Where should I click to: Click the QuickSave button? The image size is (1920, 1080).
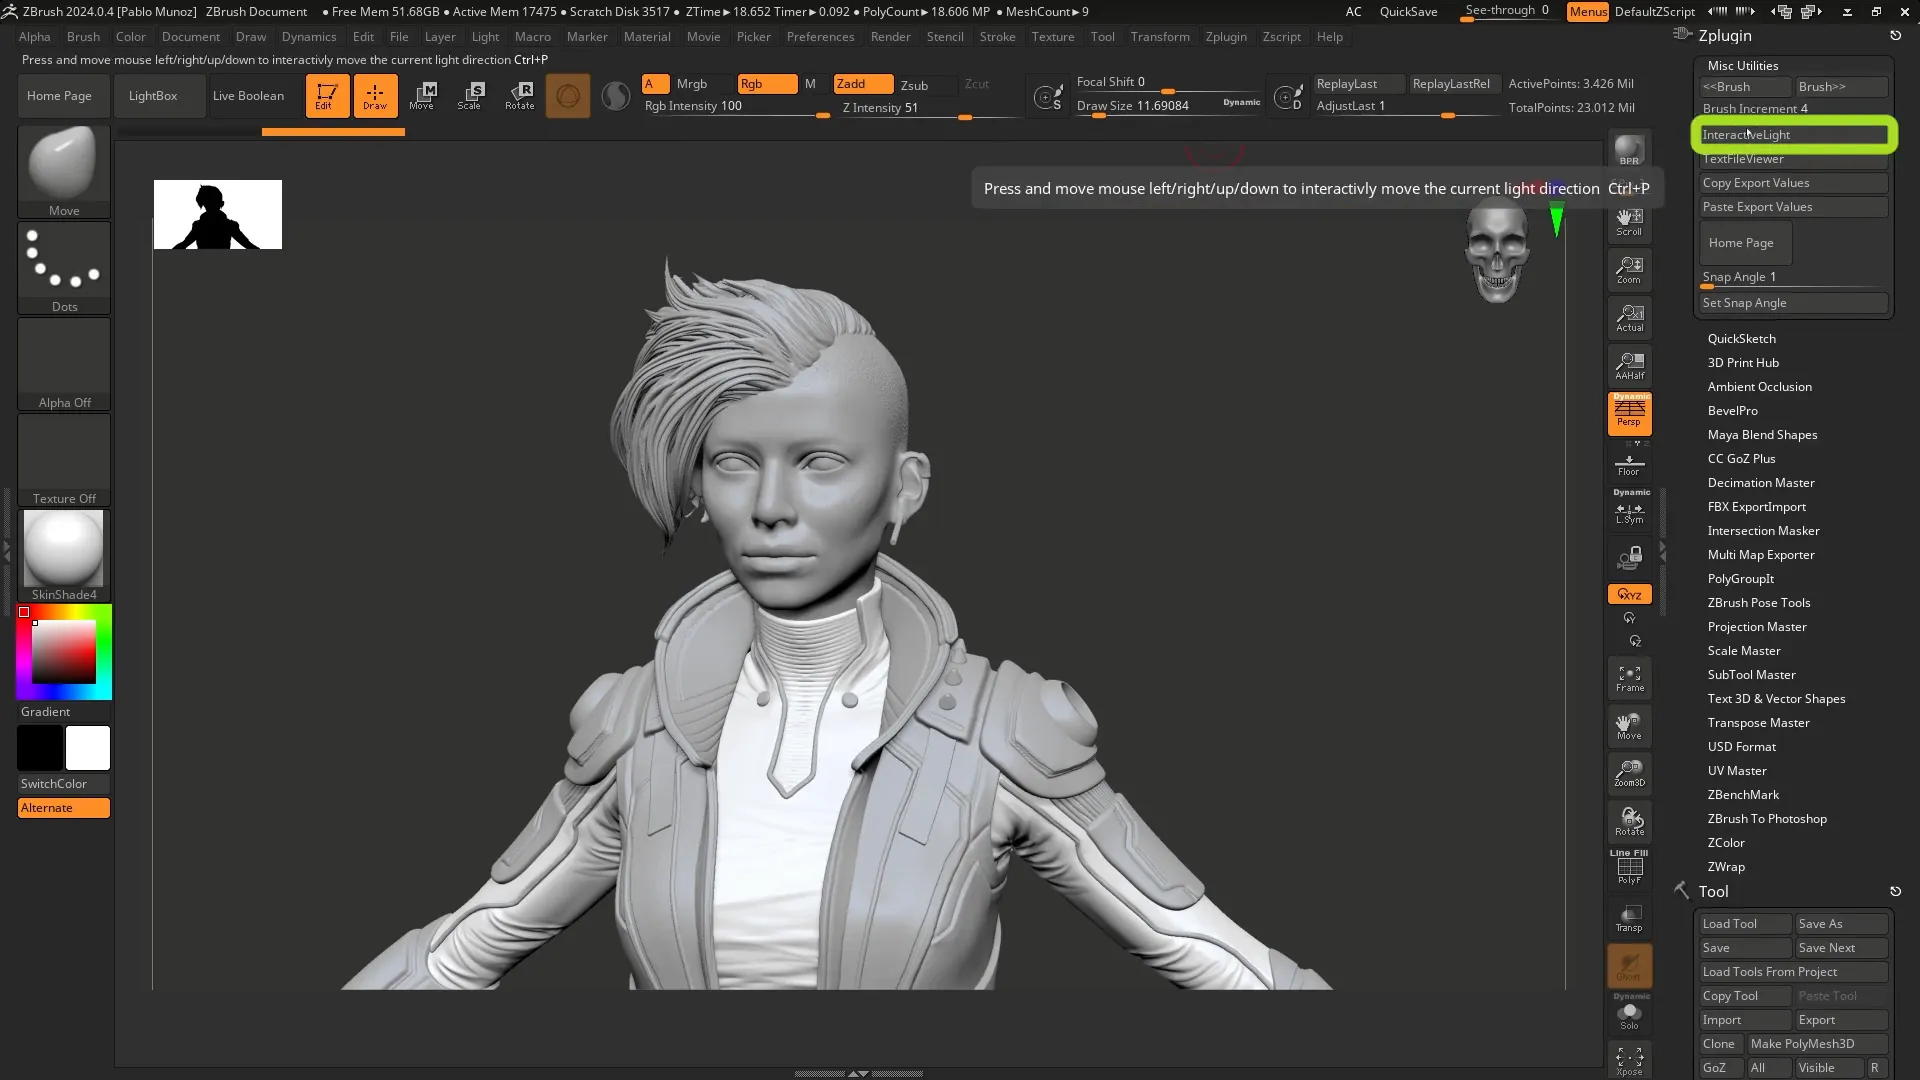click(1408, 12)
